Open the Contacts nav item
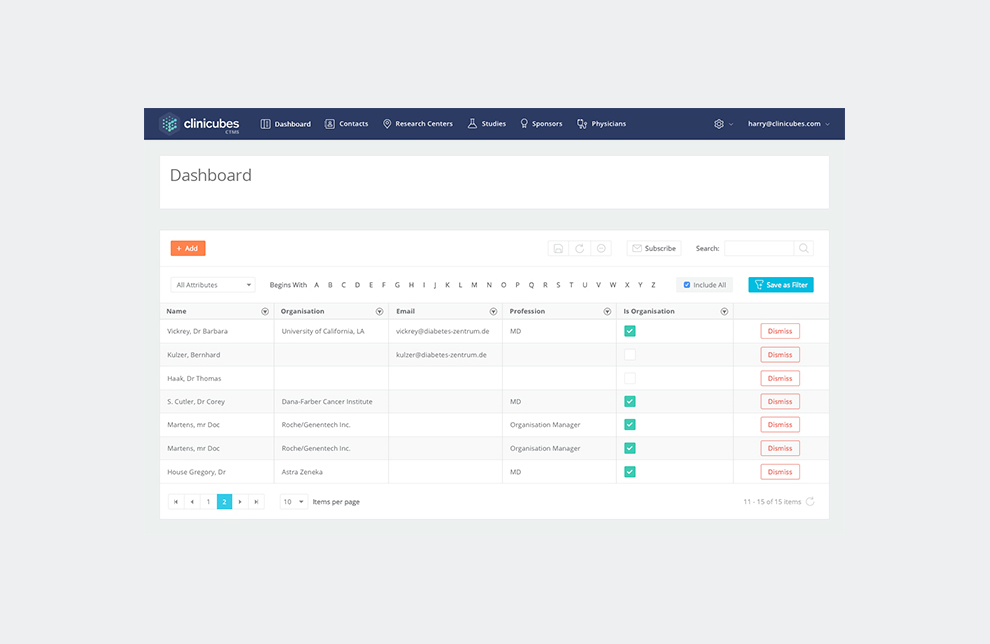Screen dimensions: 990x644 click(347, 124)
